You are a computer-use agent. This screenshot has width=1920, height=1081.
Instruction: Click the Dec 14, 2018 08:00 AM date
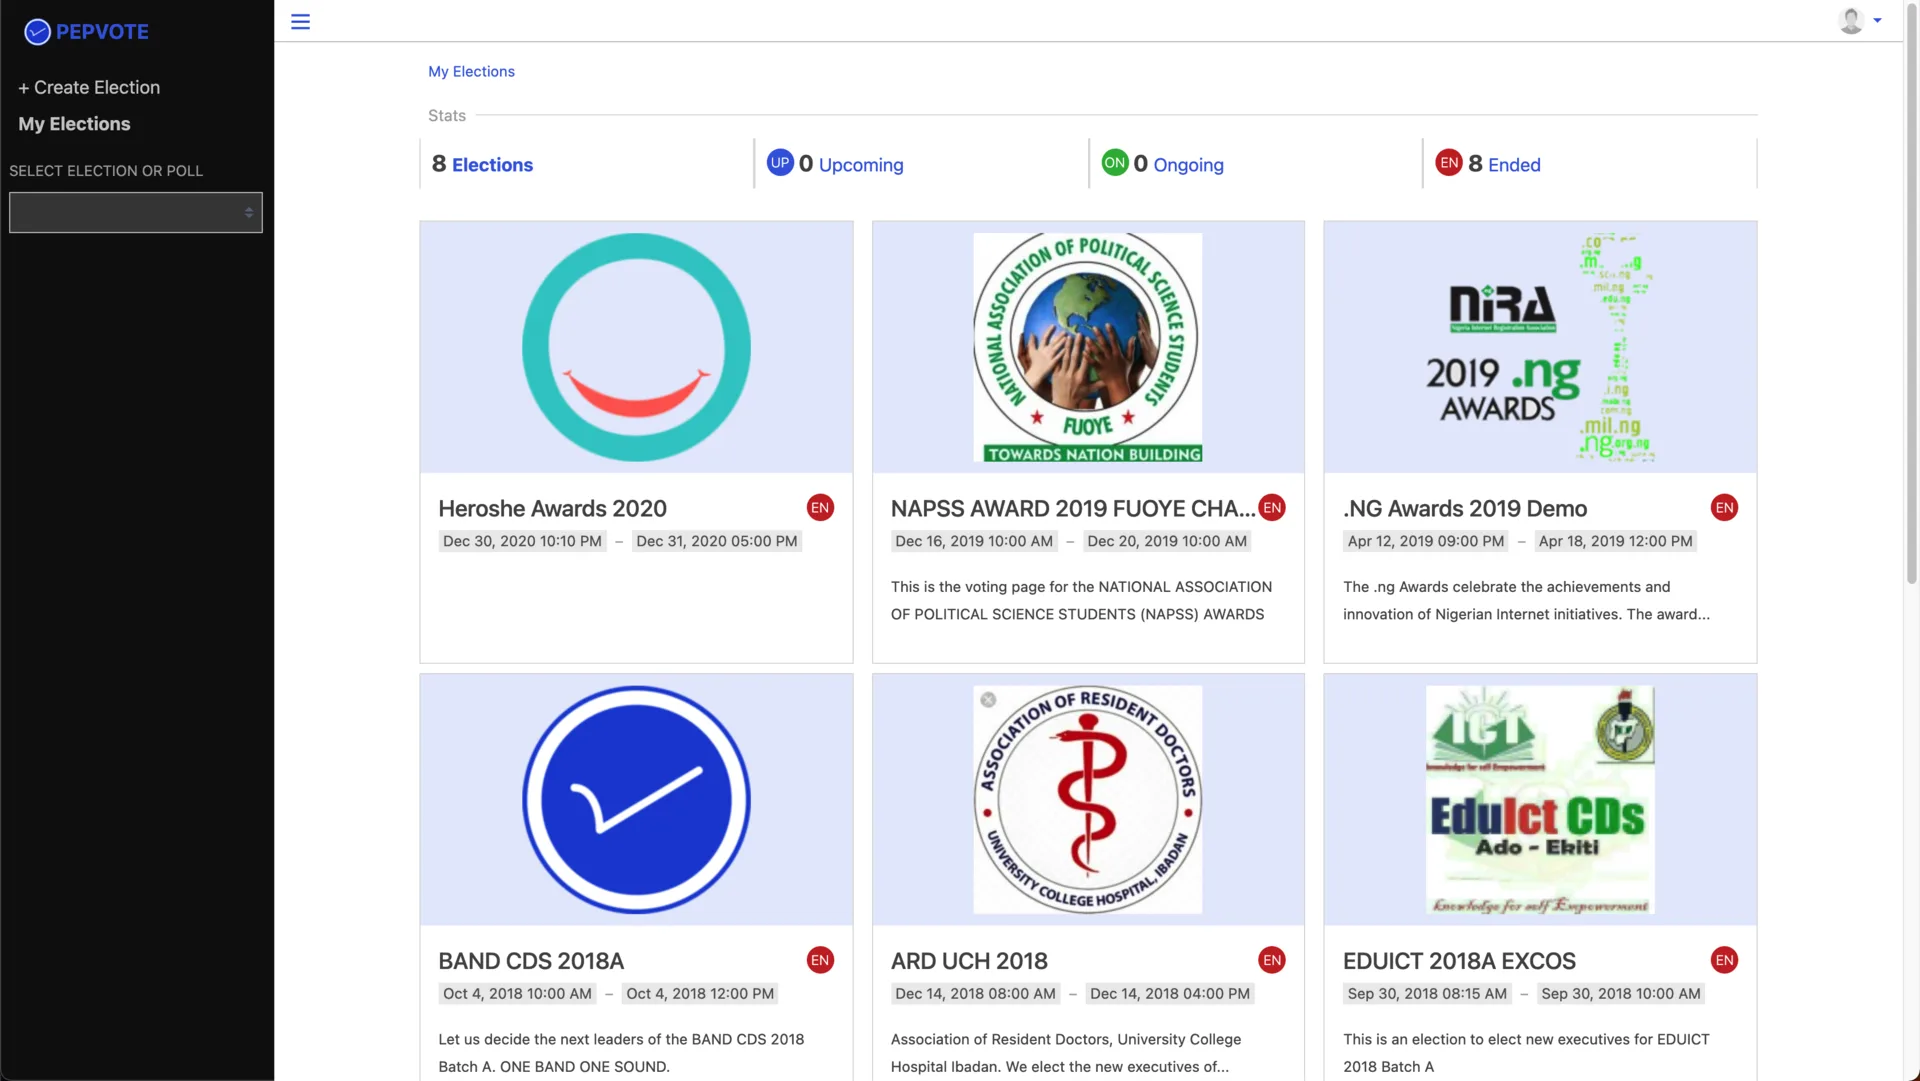pyautogui.click(x=975, y=994)
